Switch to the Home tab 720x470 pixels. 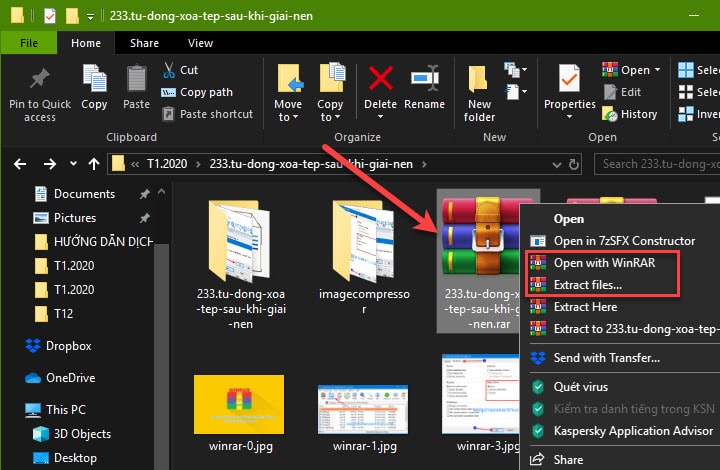(x=86, y=43)
